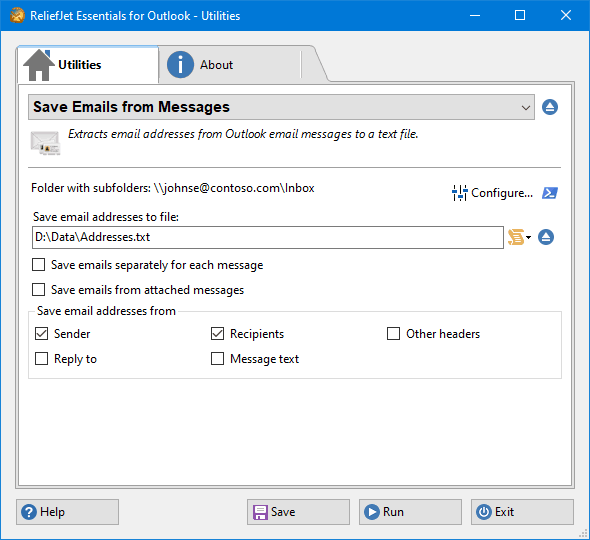This screenshot has height=540, width=590.
Task: Enable Save emails separately for each message
Action: [38, 265]
